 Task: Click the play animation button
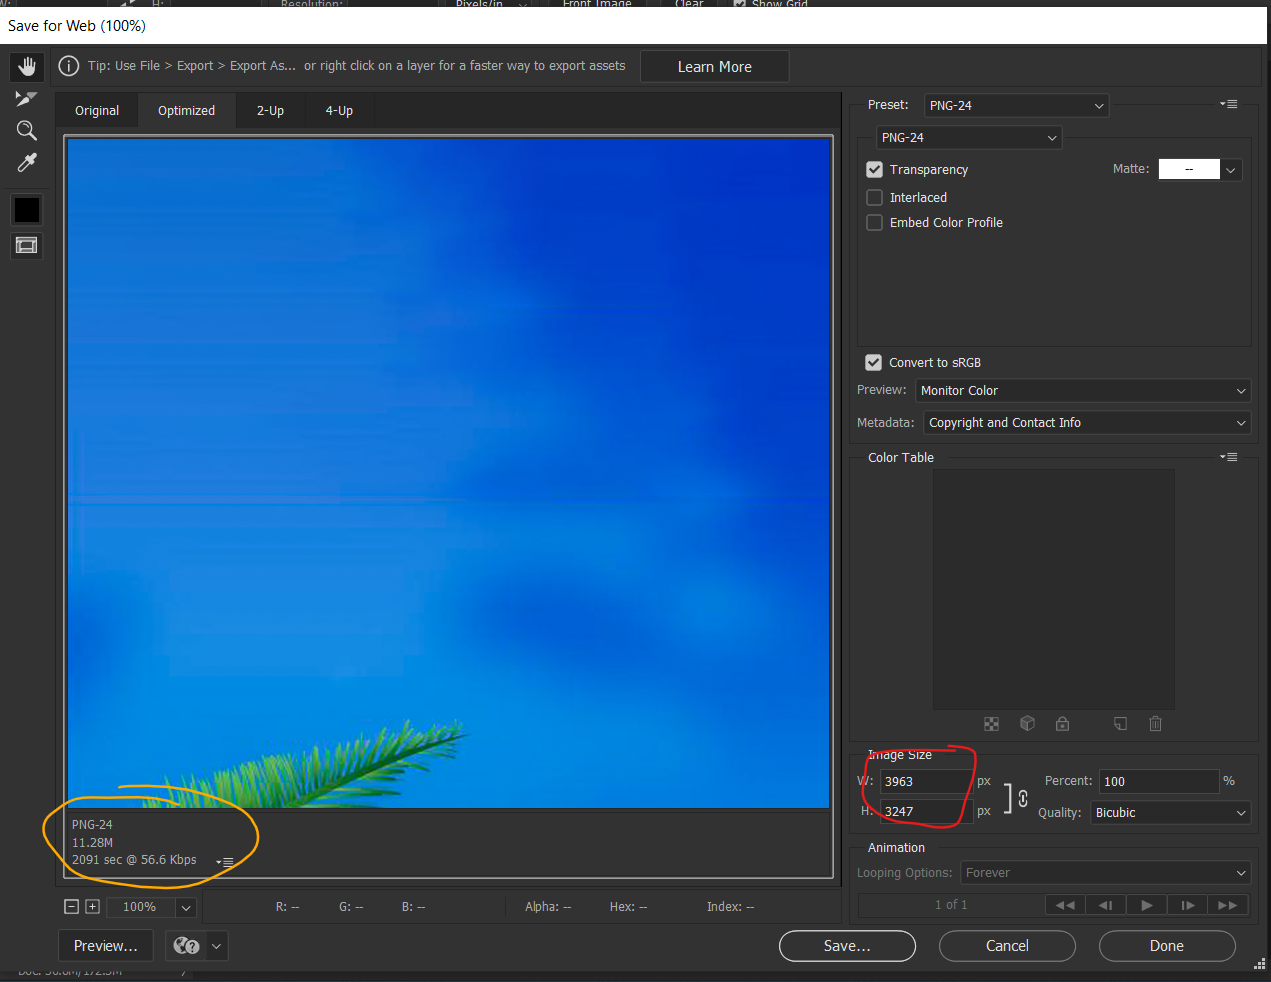click(1146, 905)
